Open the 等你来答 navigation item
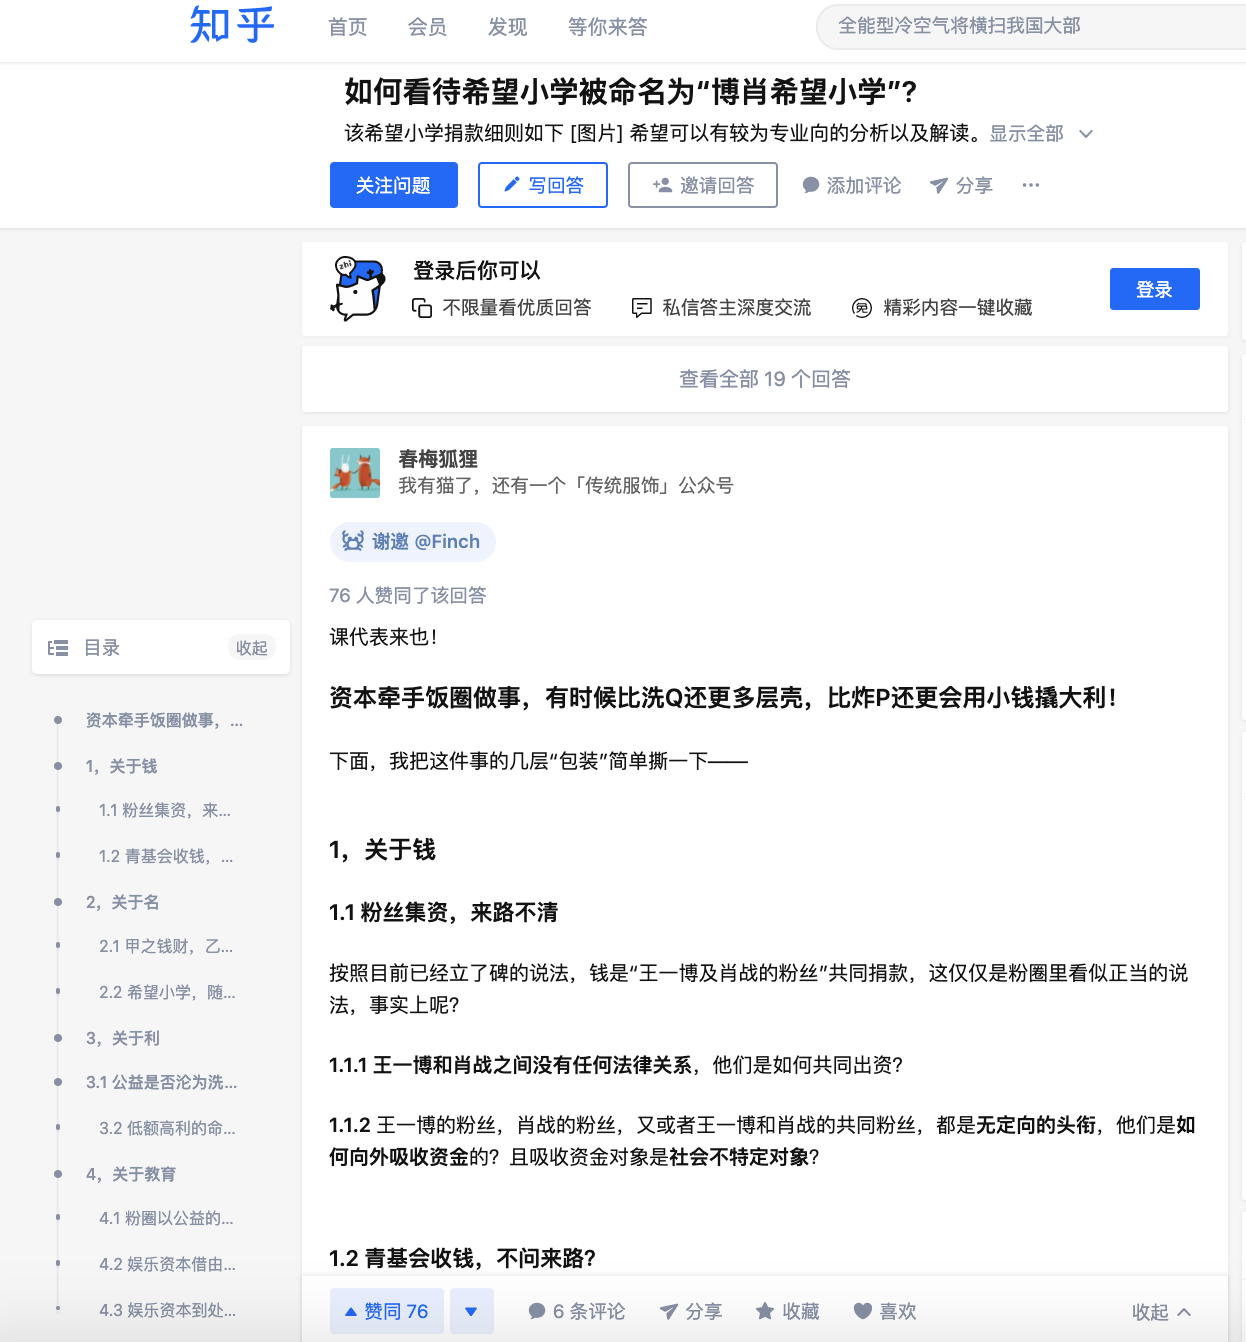The height and width of the screenshot is (1342, 1246). [607, 27]
